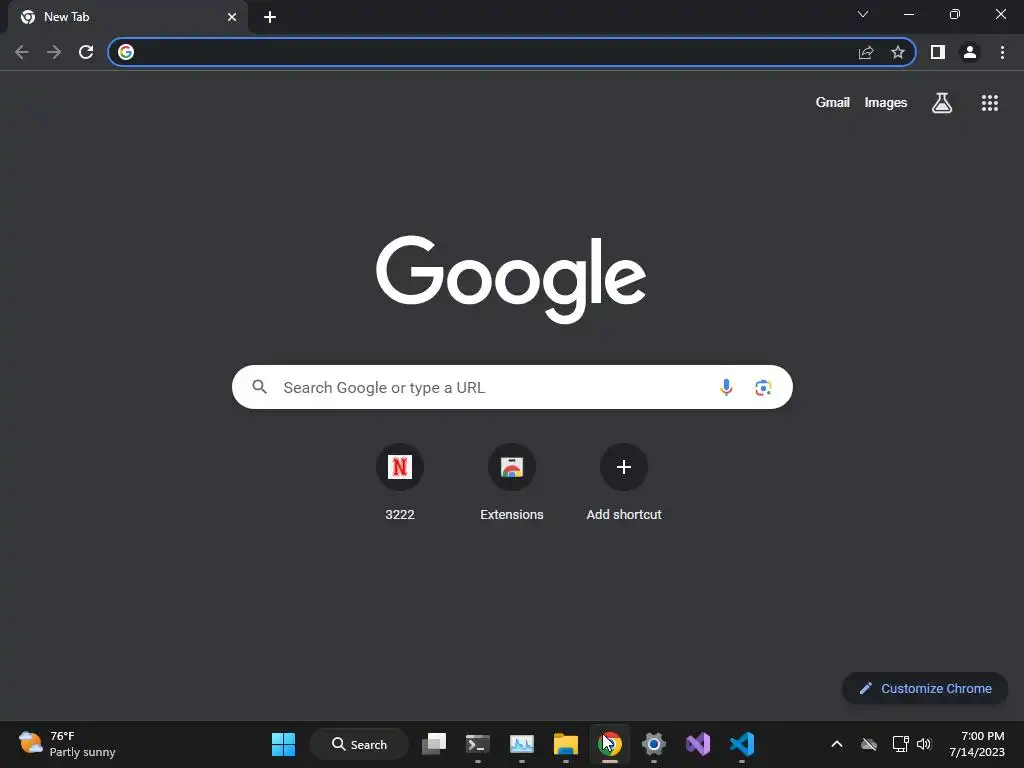Open Task View on the taskbar
Image resolution: width=1024 pixels, height=768 pixels.
coord(434,744)
